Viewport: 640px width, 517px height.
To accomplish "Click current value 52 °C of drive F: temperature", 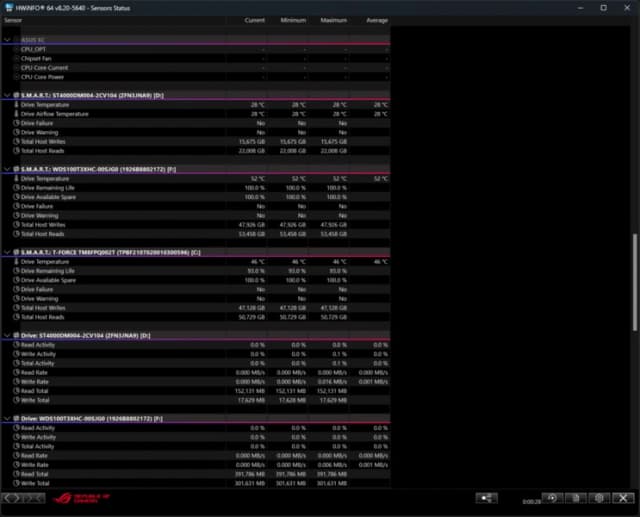I will click(x=258, y=179).
